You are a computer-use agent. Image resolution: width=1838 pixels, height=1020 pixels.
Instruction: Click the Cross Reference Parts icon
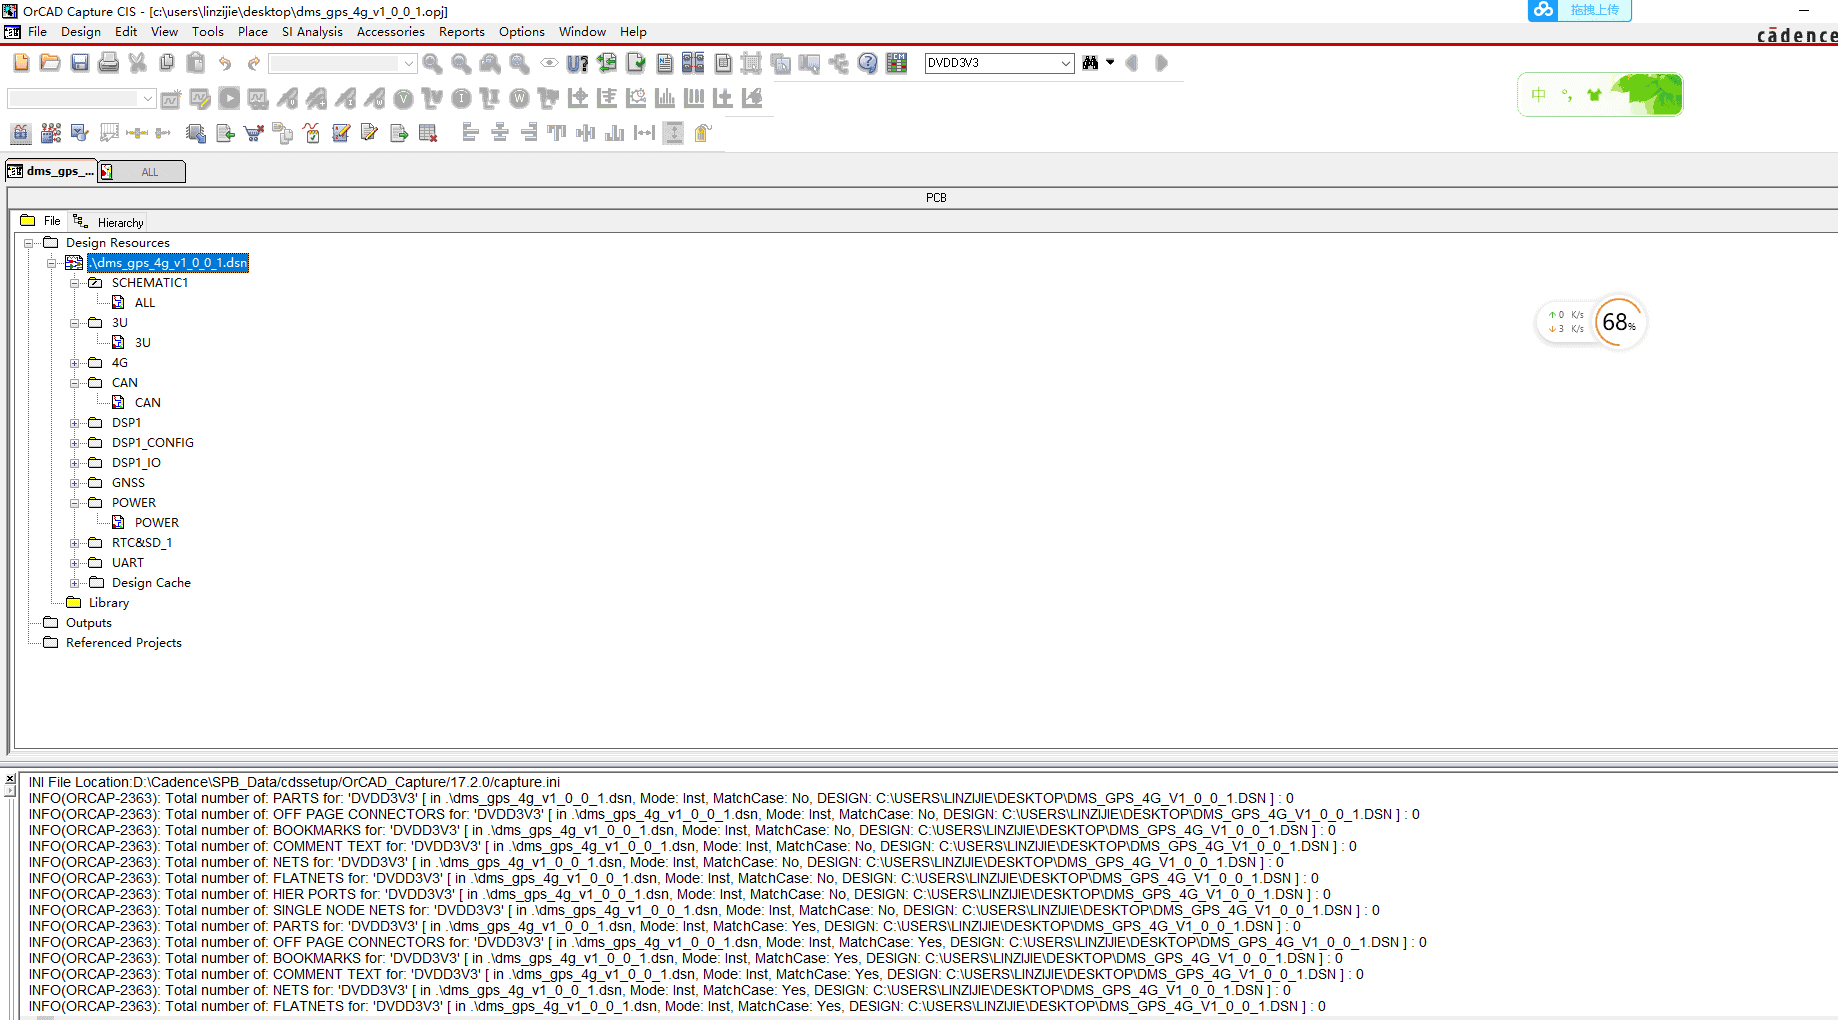693,63
